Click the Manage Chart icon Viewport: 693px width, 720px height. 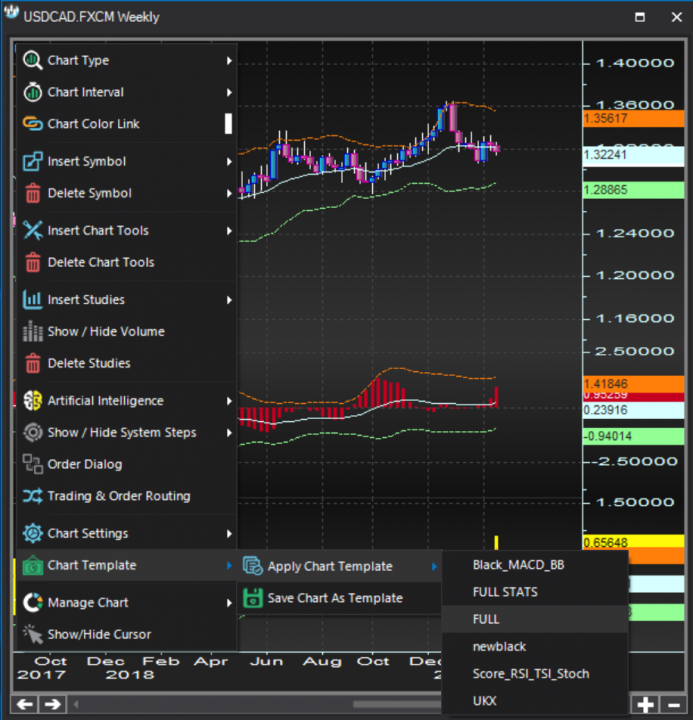pyautogui.click(x=33, y=602)
